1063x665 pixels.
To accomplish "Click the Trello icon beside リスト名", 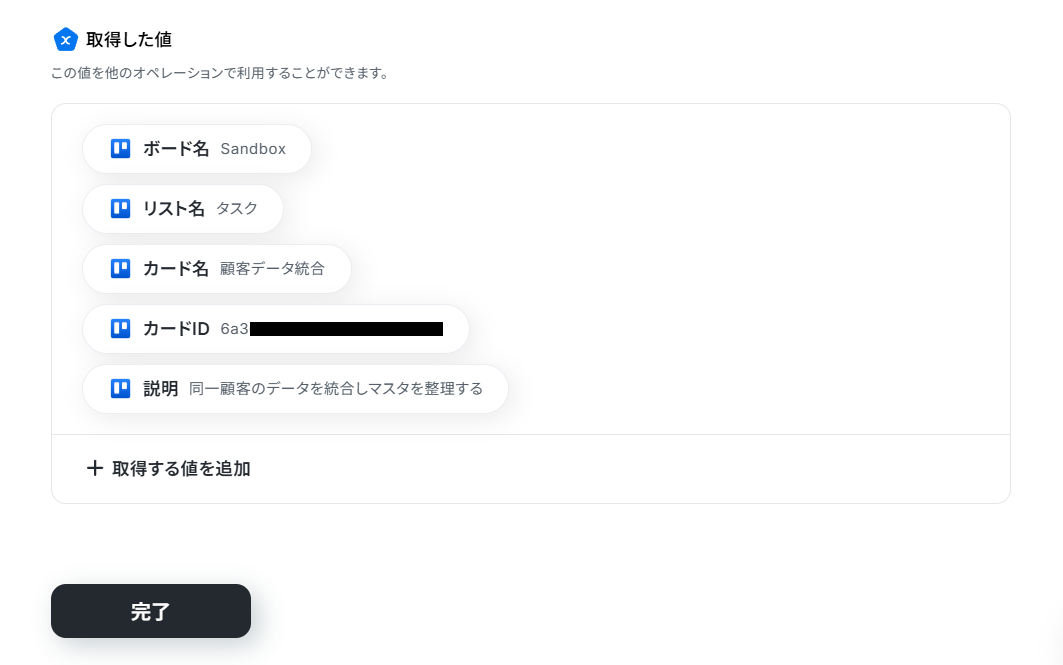I will [121, 209].
